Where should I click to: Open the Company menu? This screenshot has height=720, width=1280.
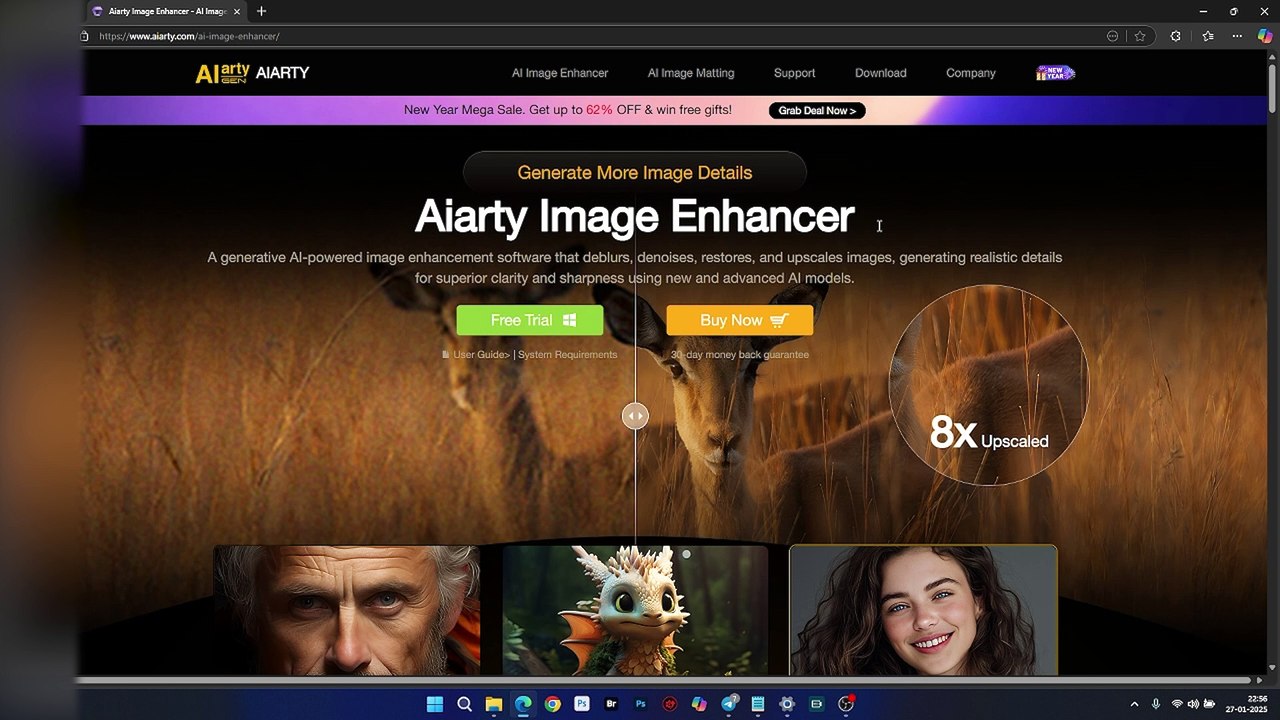(x=971, y=73)
